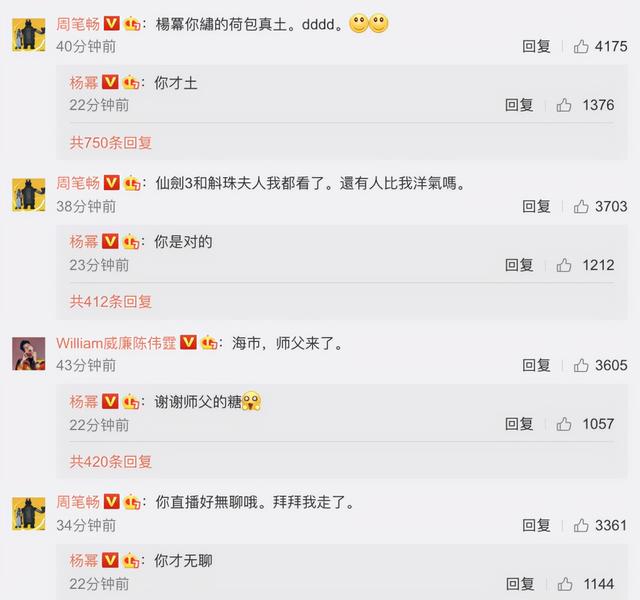Like 周笔畅's comment with 4175 likes

[581, 46]
